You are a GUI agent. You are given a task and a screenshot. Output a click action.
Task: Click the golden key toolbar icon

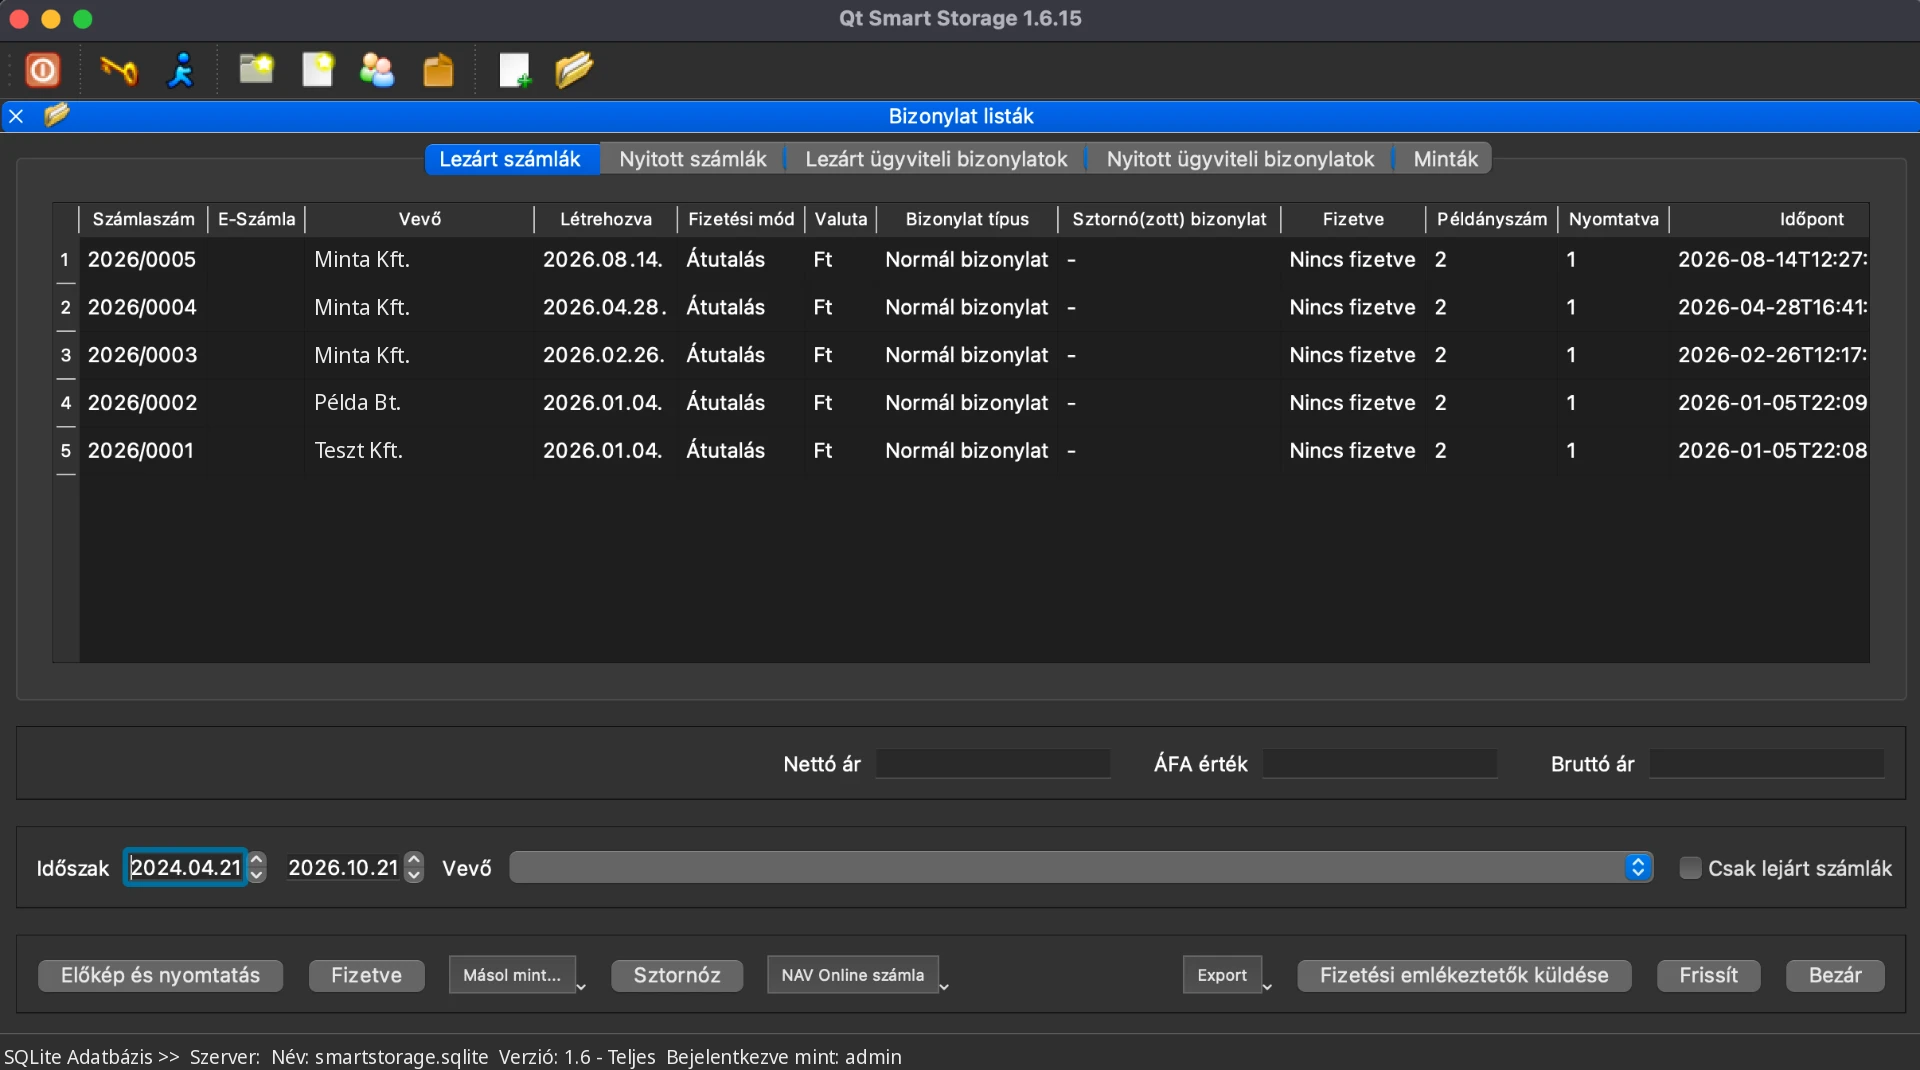pyautogui.click(x=119, y=70)
